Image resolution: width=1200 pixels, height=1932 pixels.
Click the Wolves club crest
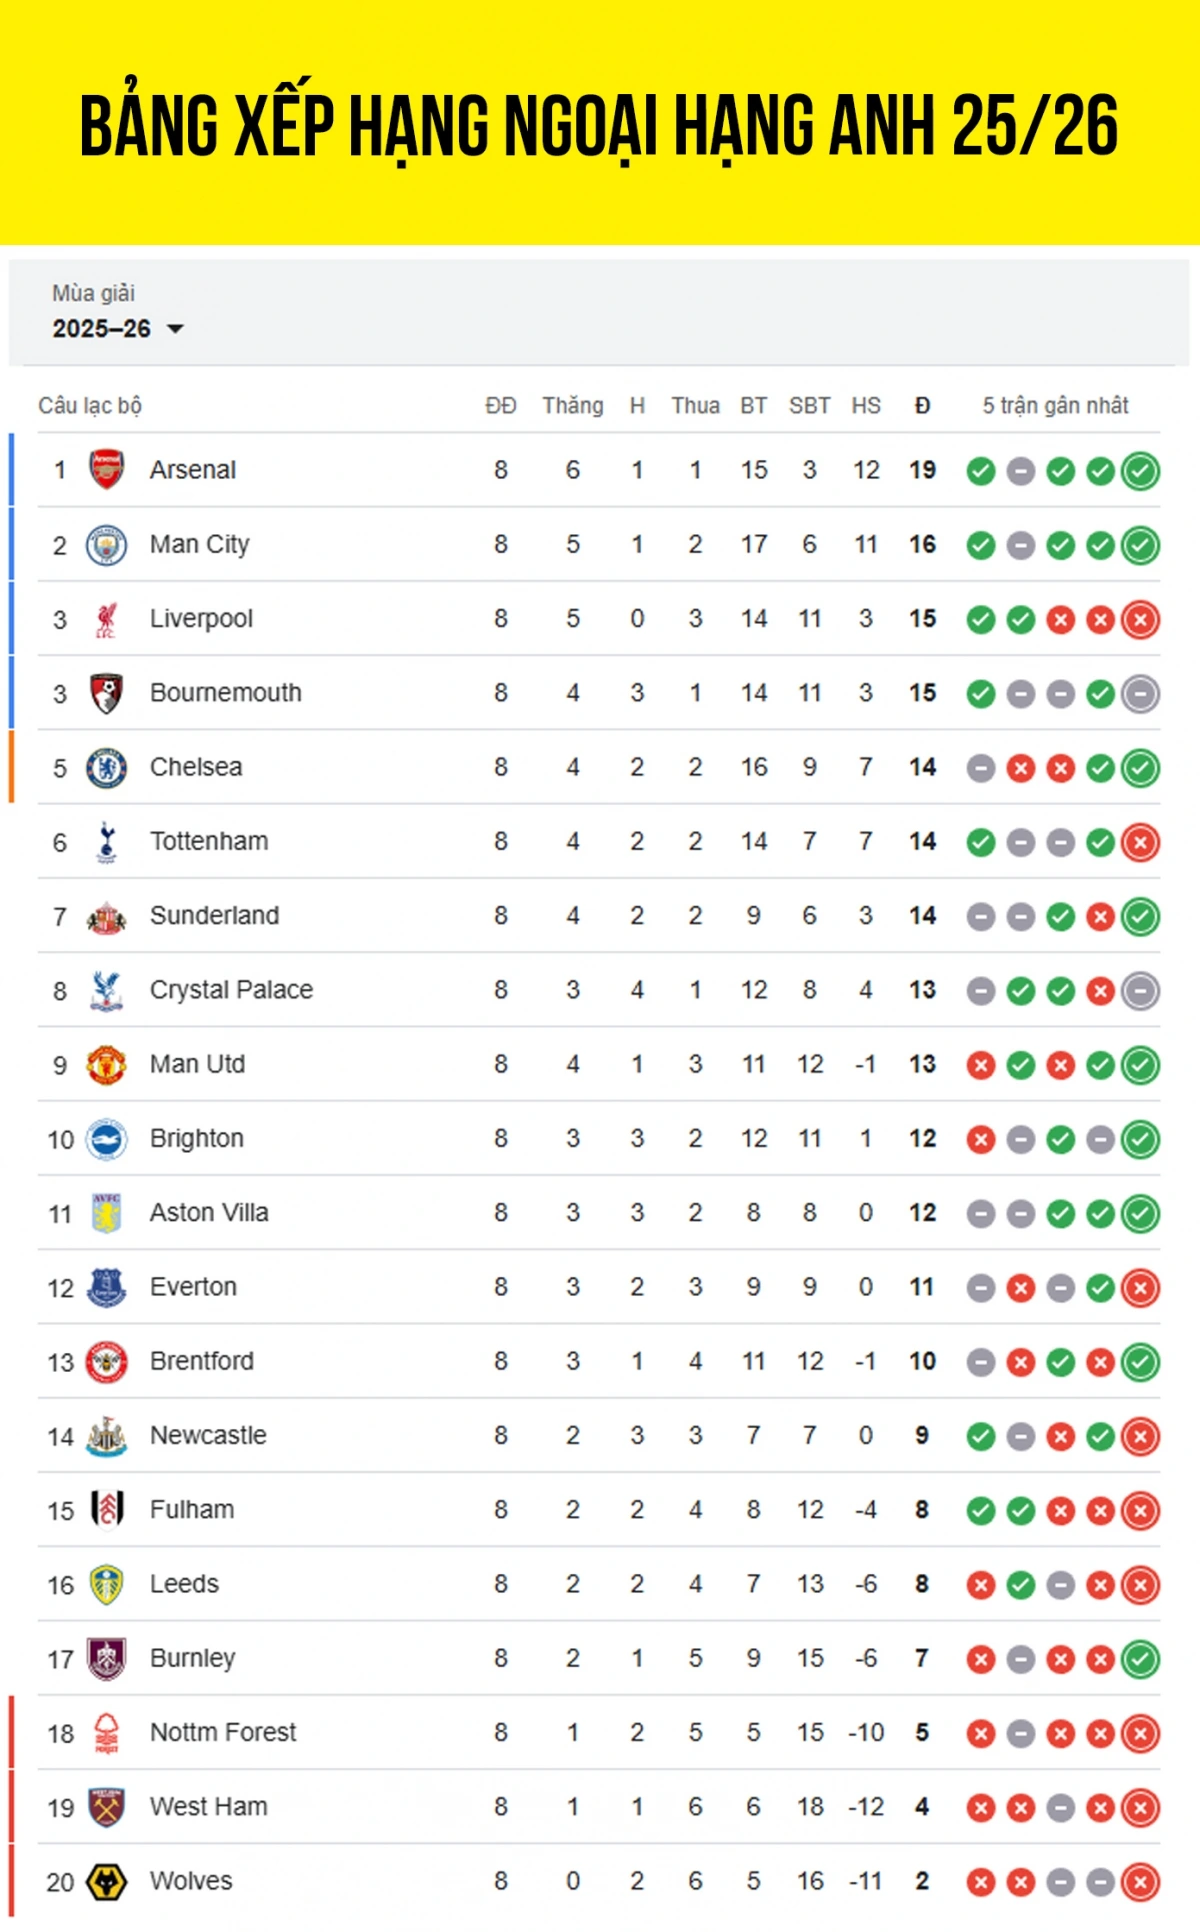tap(106, 1882)
